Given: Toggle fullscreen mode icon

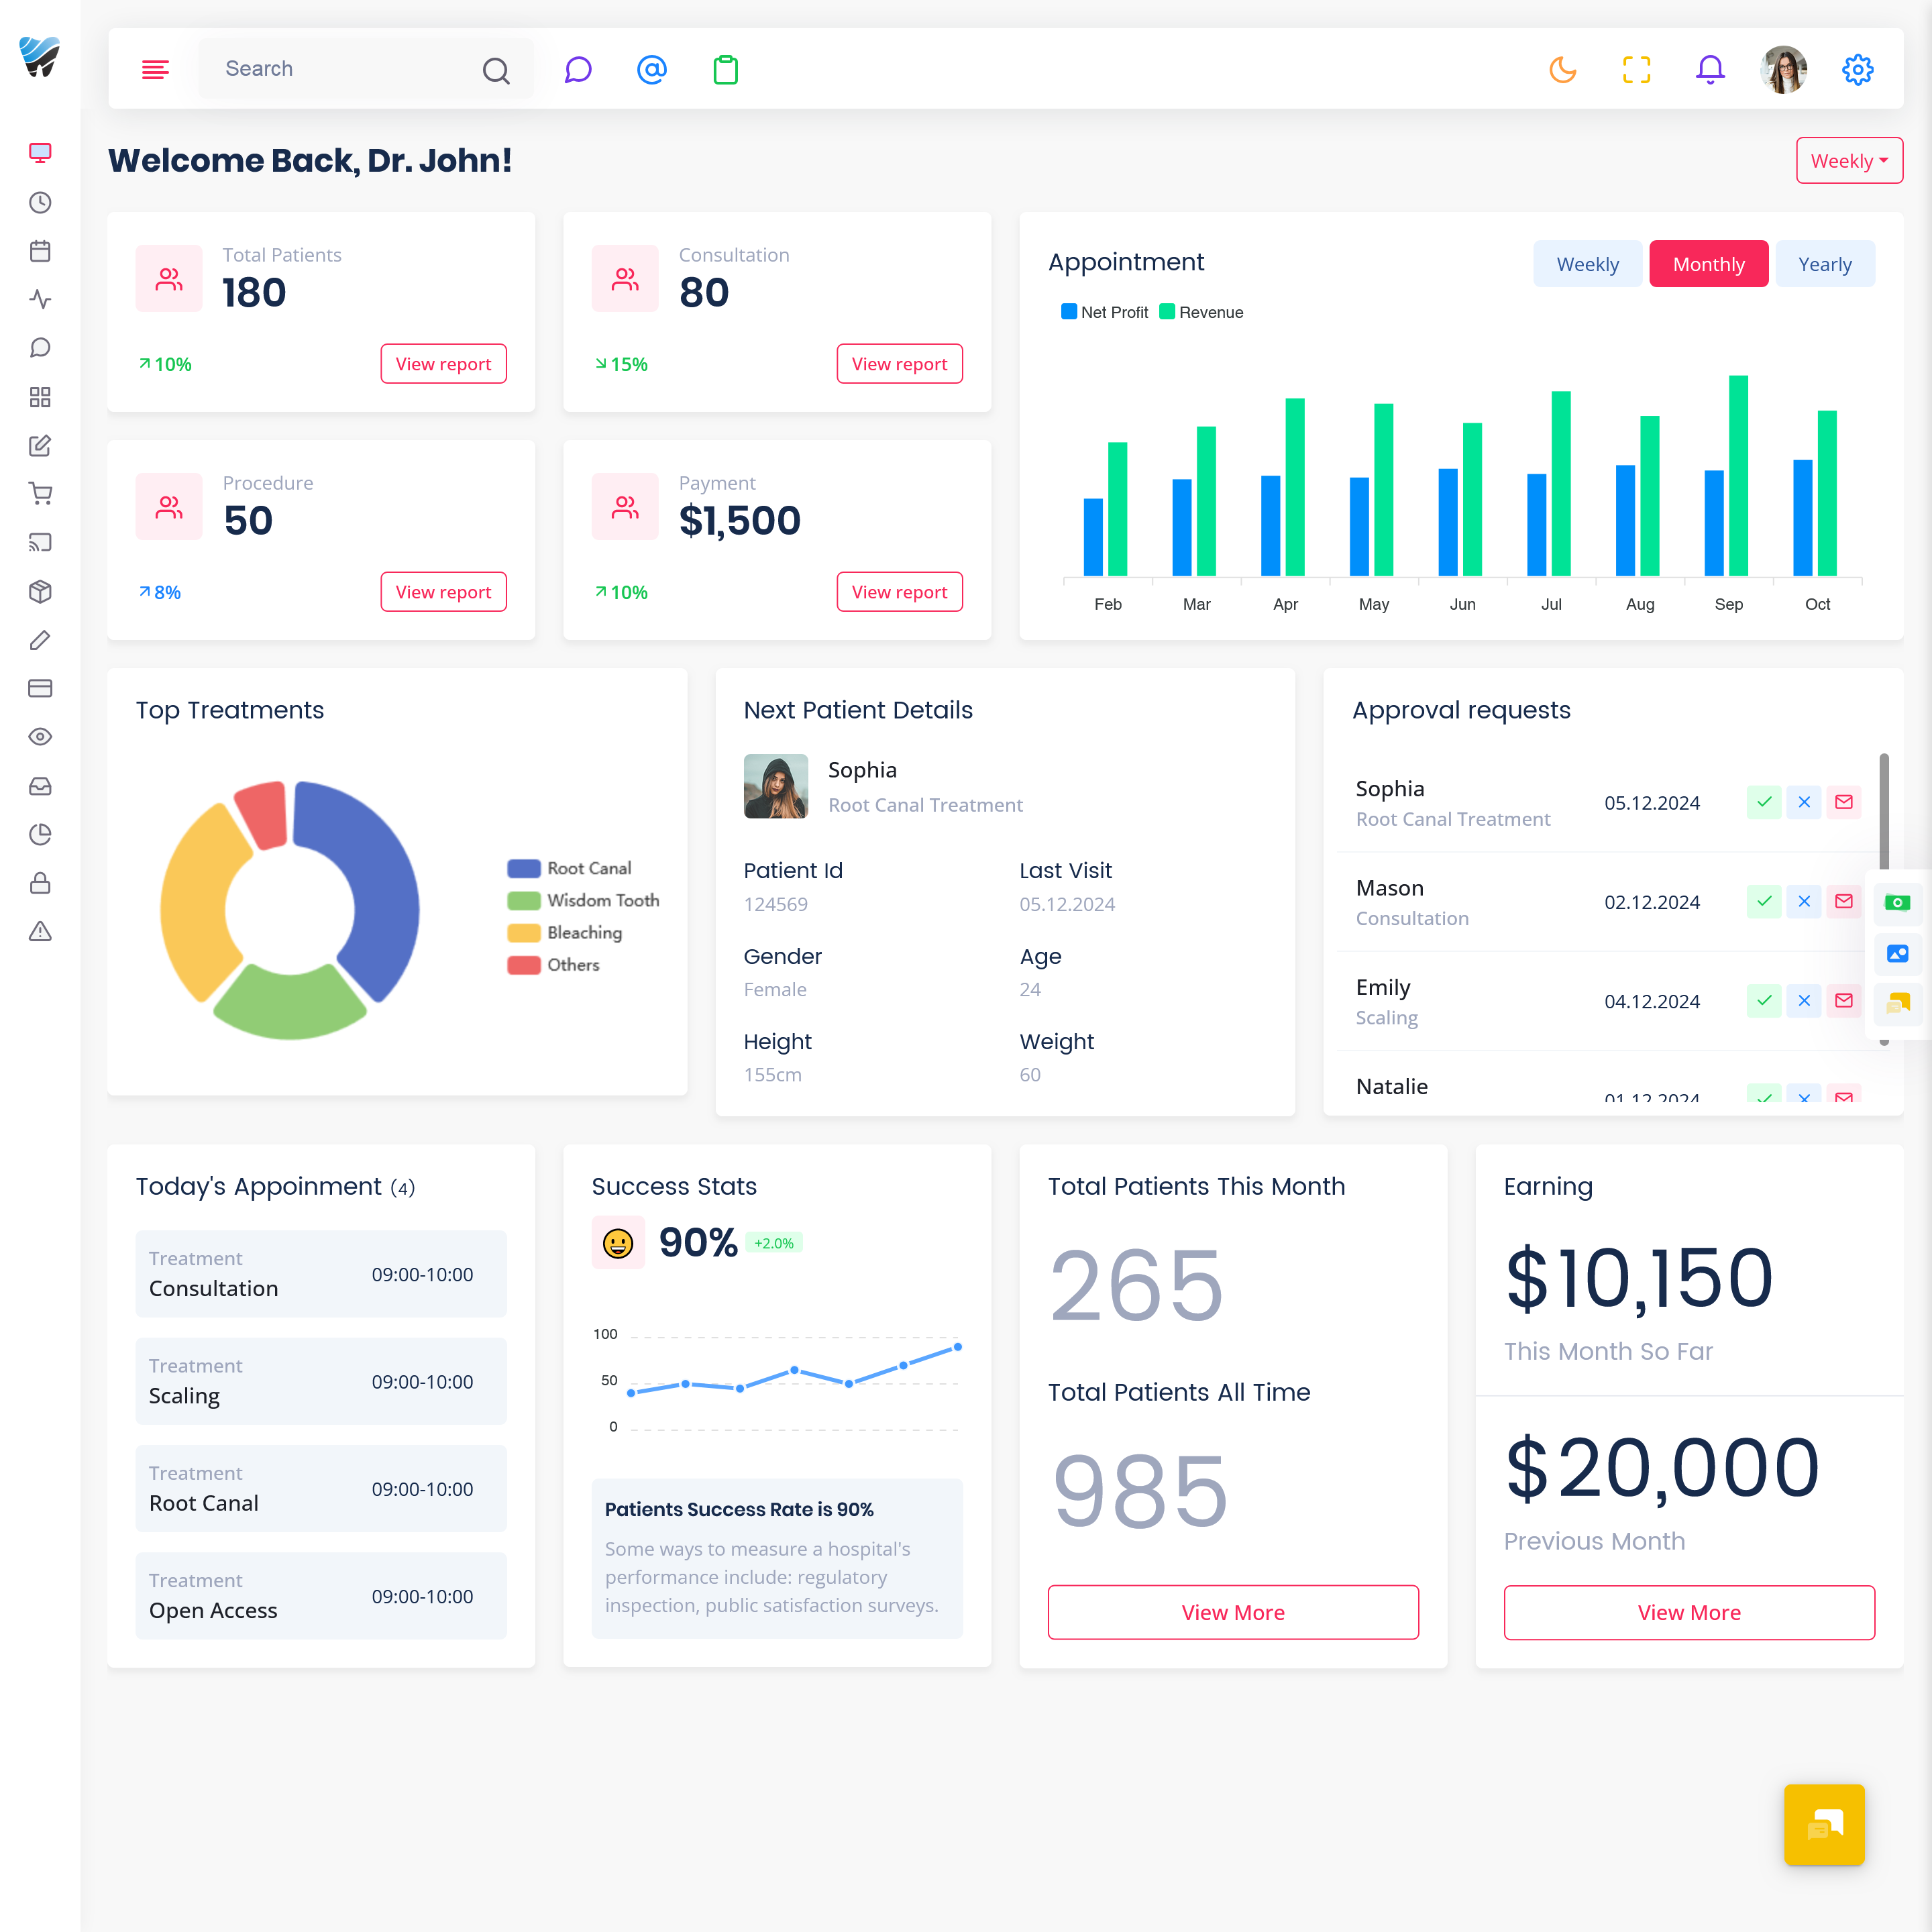Looking at the screenshot, I should pos(1636,69).
